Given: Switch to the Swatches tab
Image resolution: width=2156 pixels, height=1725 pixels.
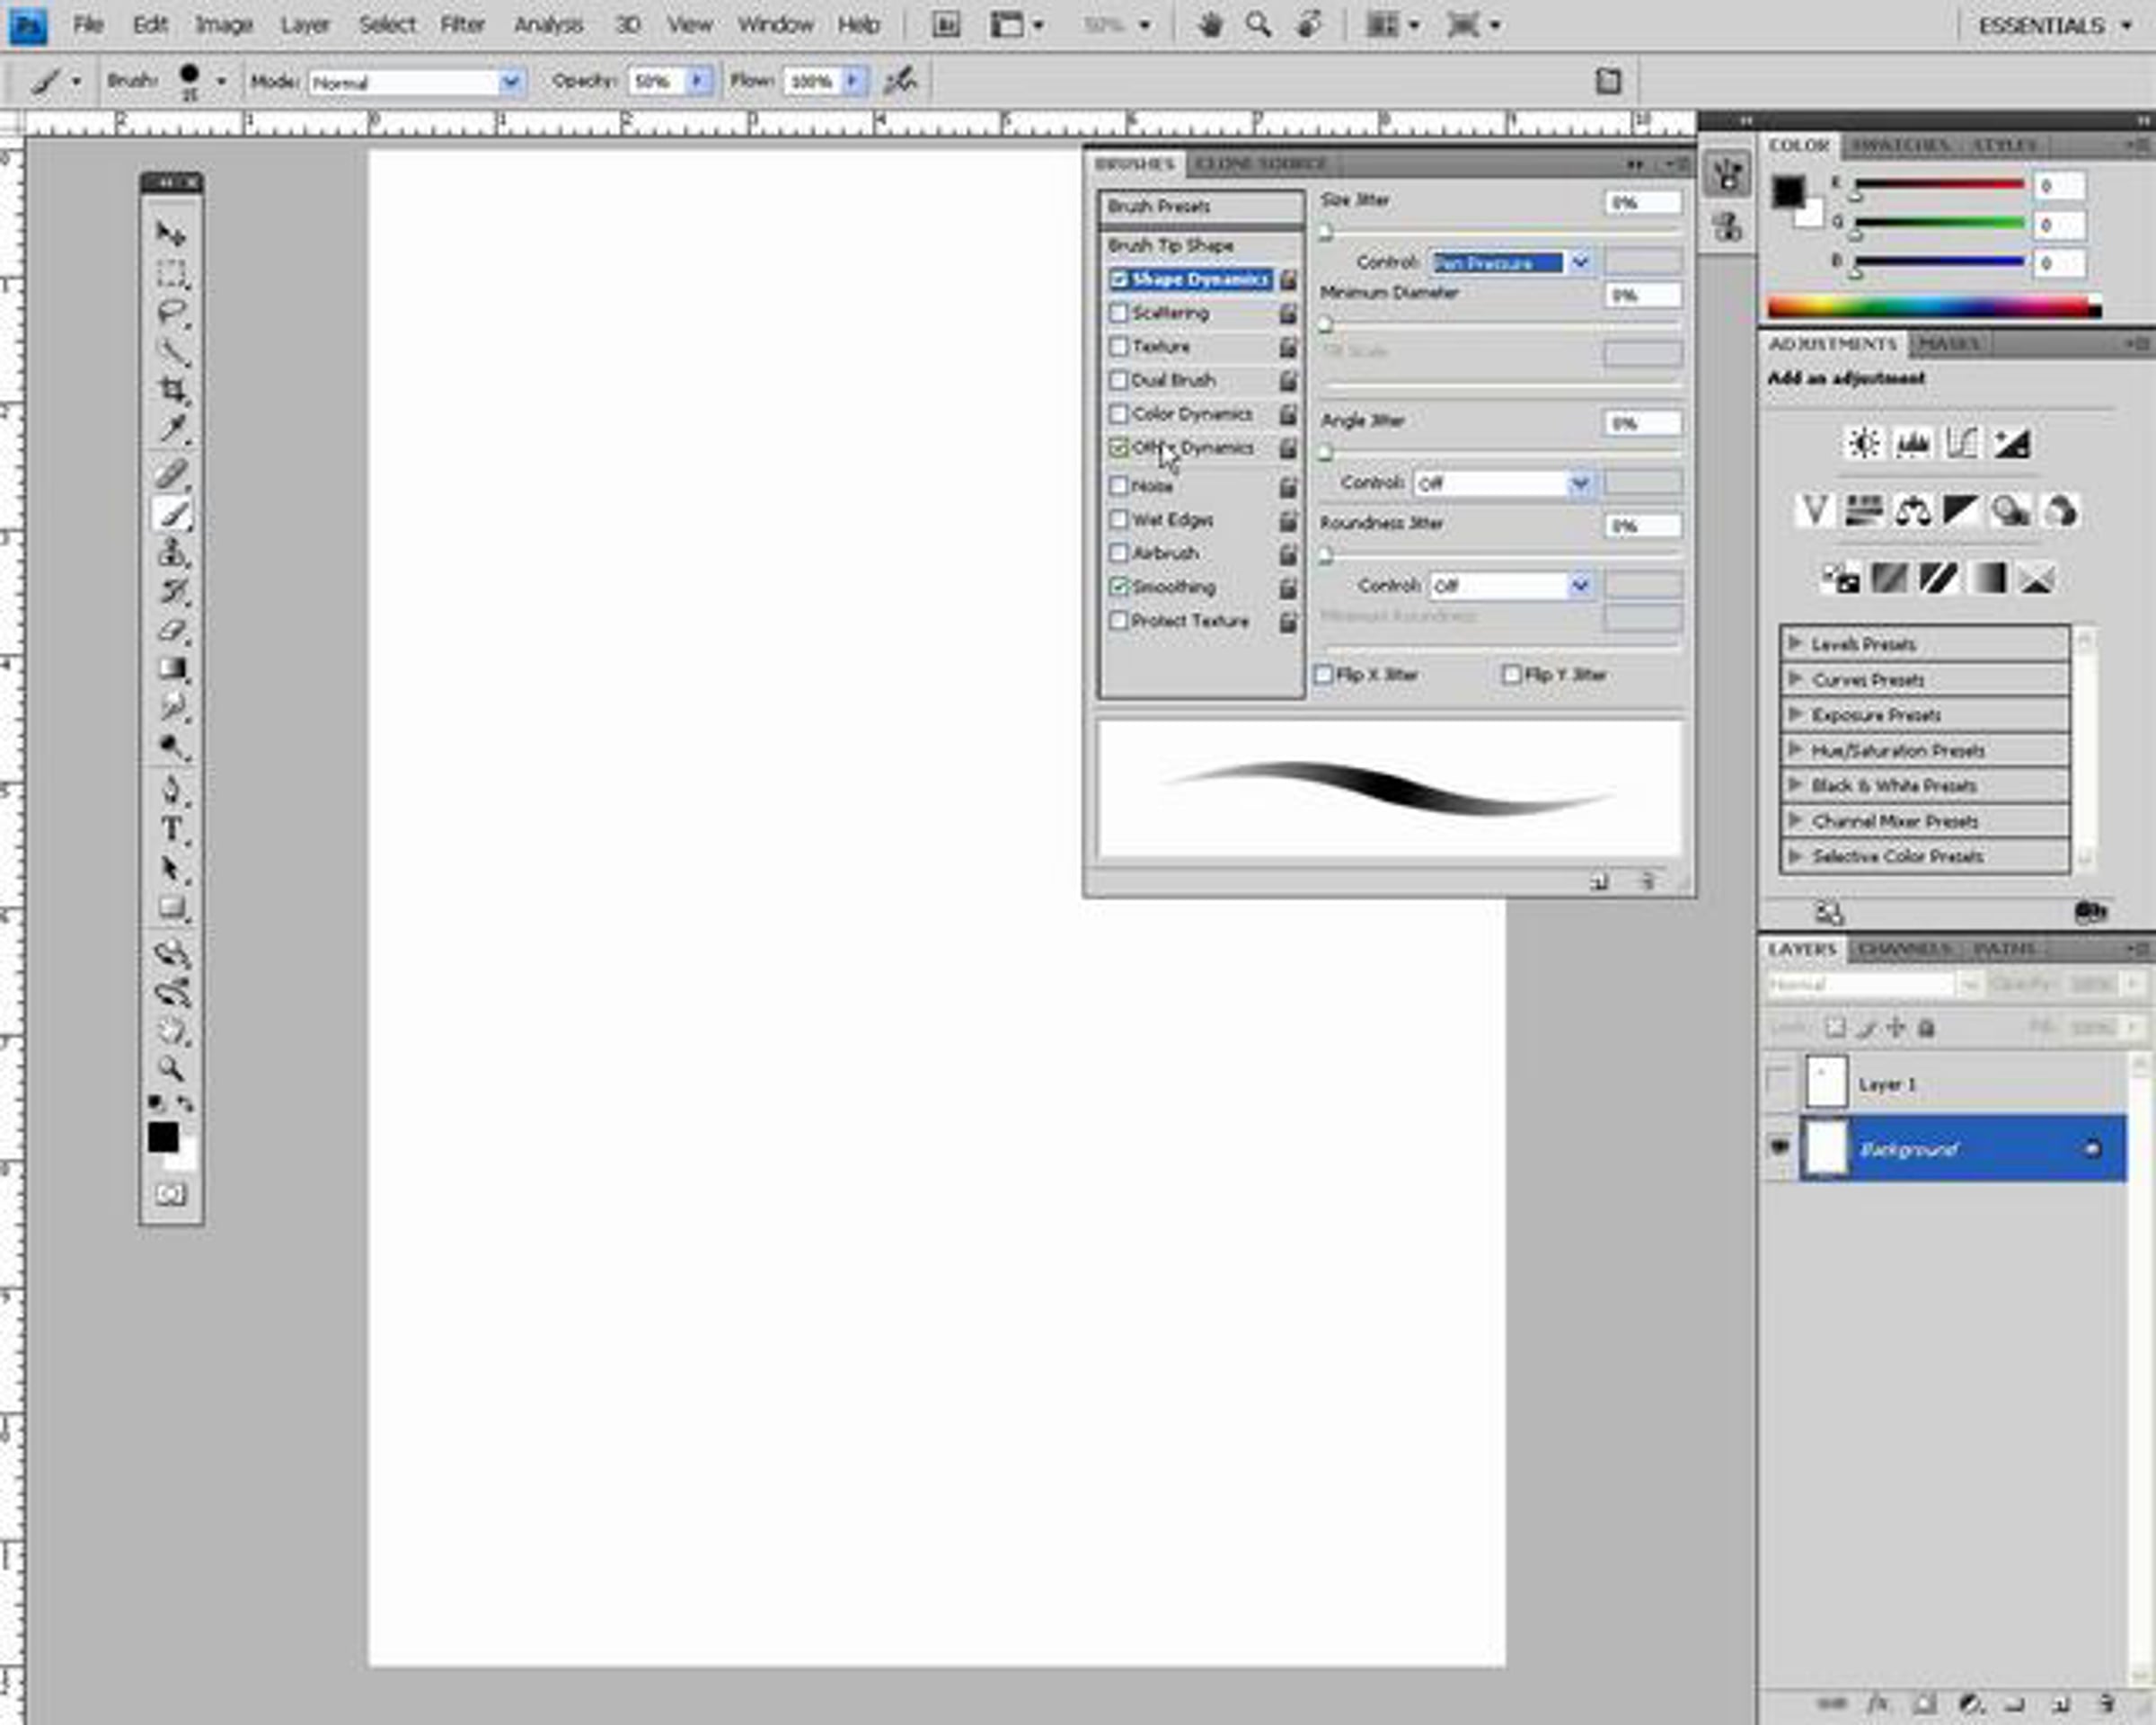Looking at the screenshot, I should pos(1899,146).
